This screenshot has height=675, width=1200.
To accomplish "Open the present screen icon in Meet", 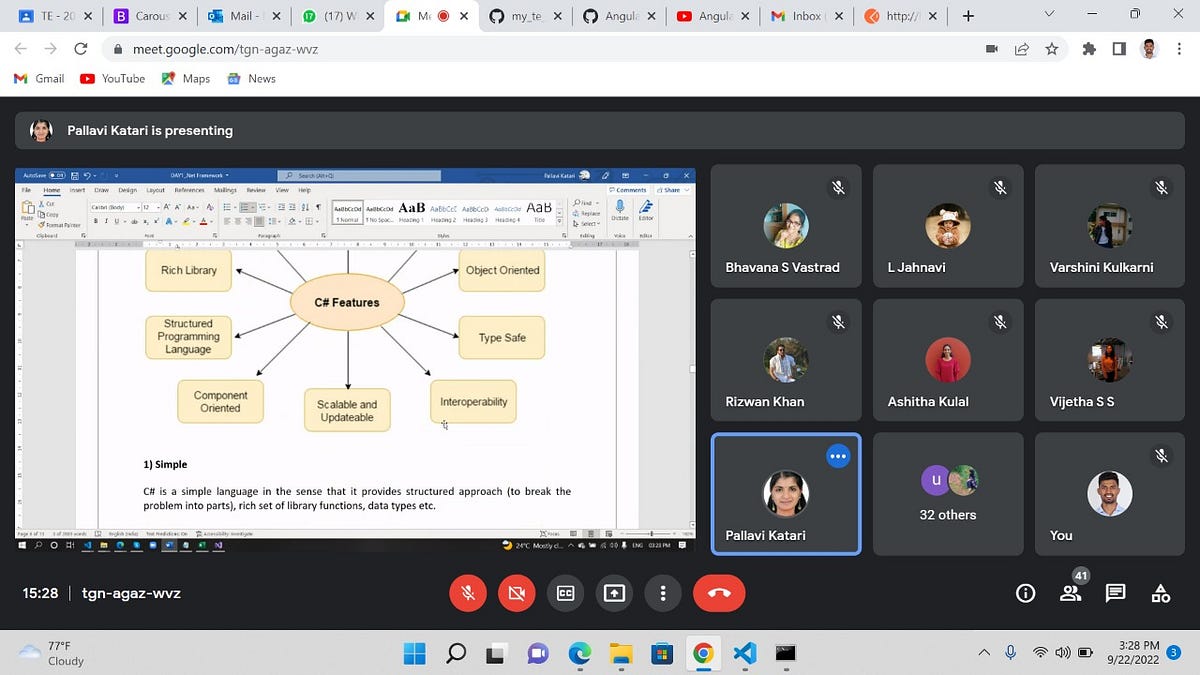I will [x=614, y=593].
